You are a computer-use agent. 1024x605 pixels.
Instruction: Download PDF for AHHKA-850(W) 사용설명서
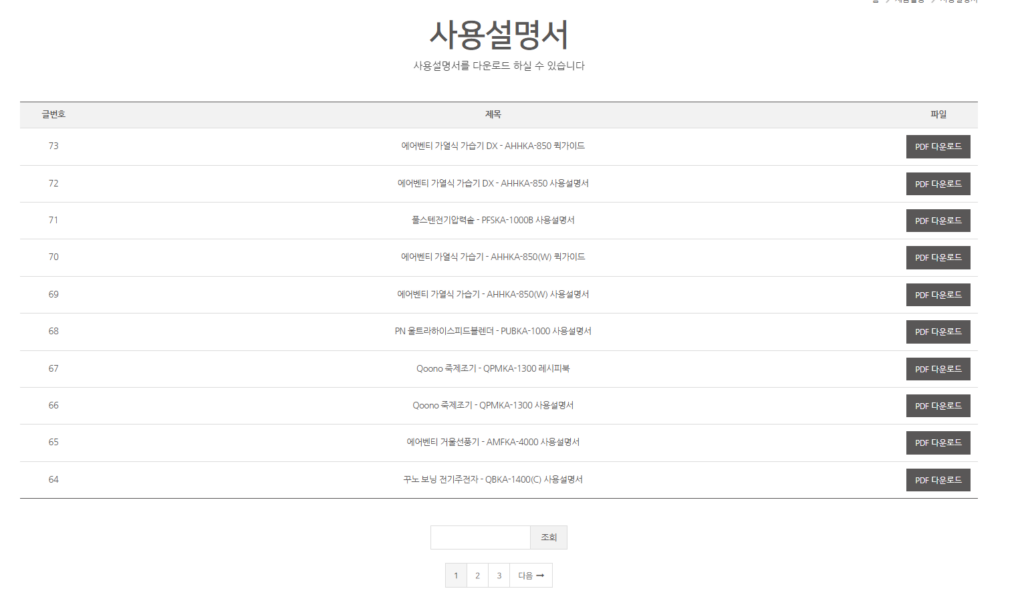938,295
